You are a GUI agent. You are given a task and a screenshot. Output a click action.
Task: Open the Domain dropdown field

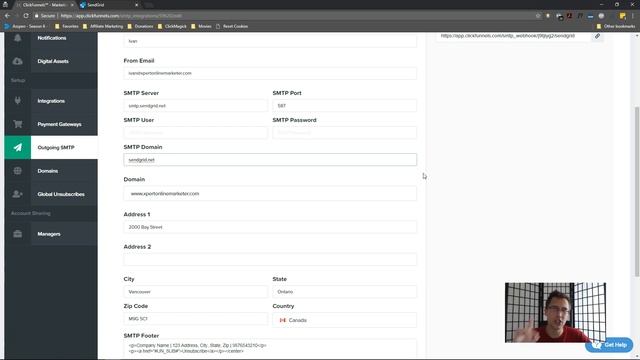(270, 193)
